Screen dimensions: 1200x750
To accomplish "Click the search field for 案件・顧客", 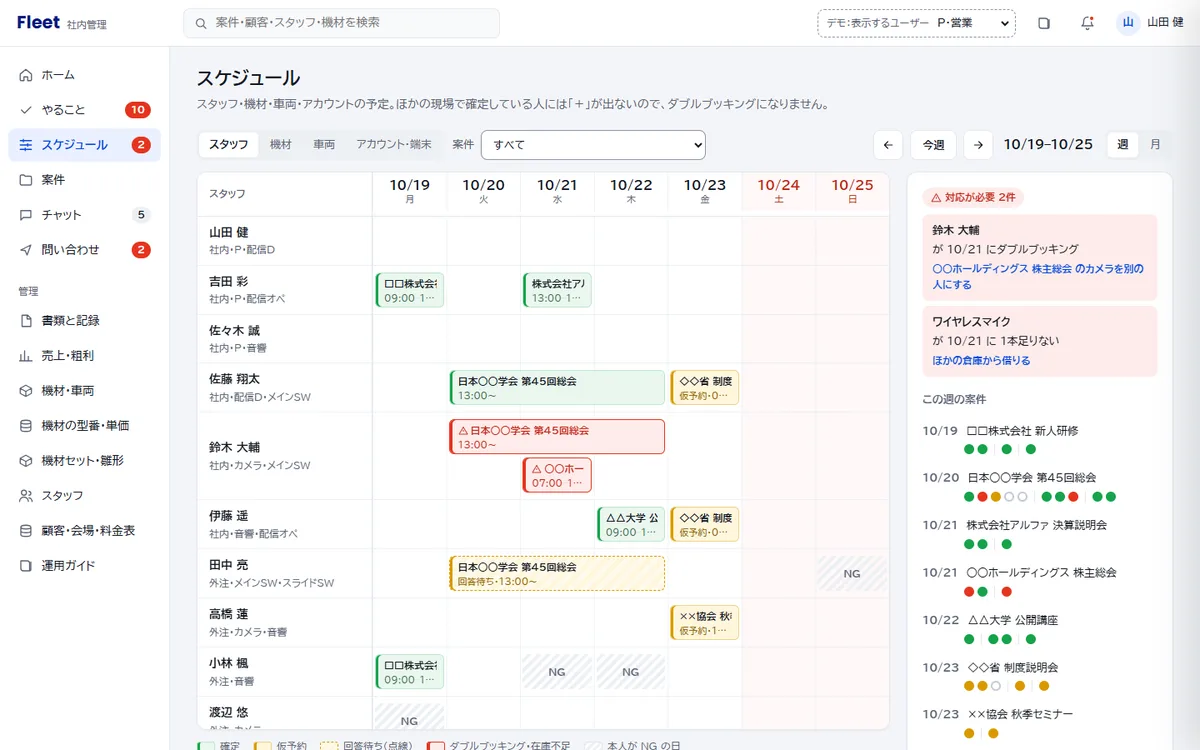I will point(341,23).
